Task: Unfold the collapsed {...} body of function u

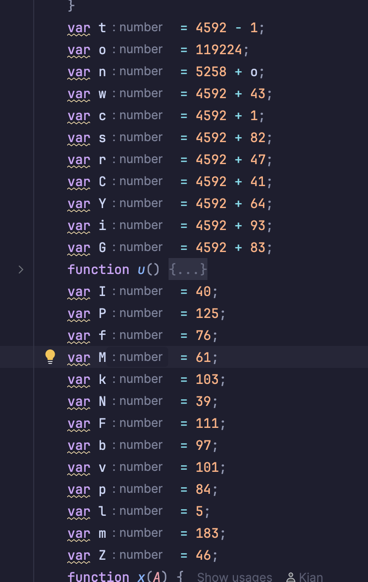Action: pyautogui.click(x=188, y=269)
